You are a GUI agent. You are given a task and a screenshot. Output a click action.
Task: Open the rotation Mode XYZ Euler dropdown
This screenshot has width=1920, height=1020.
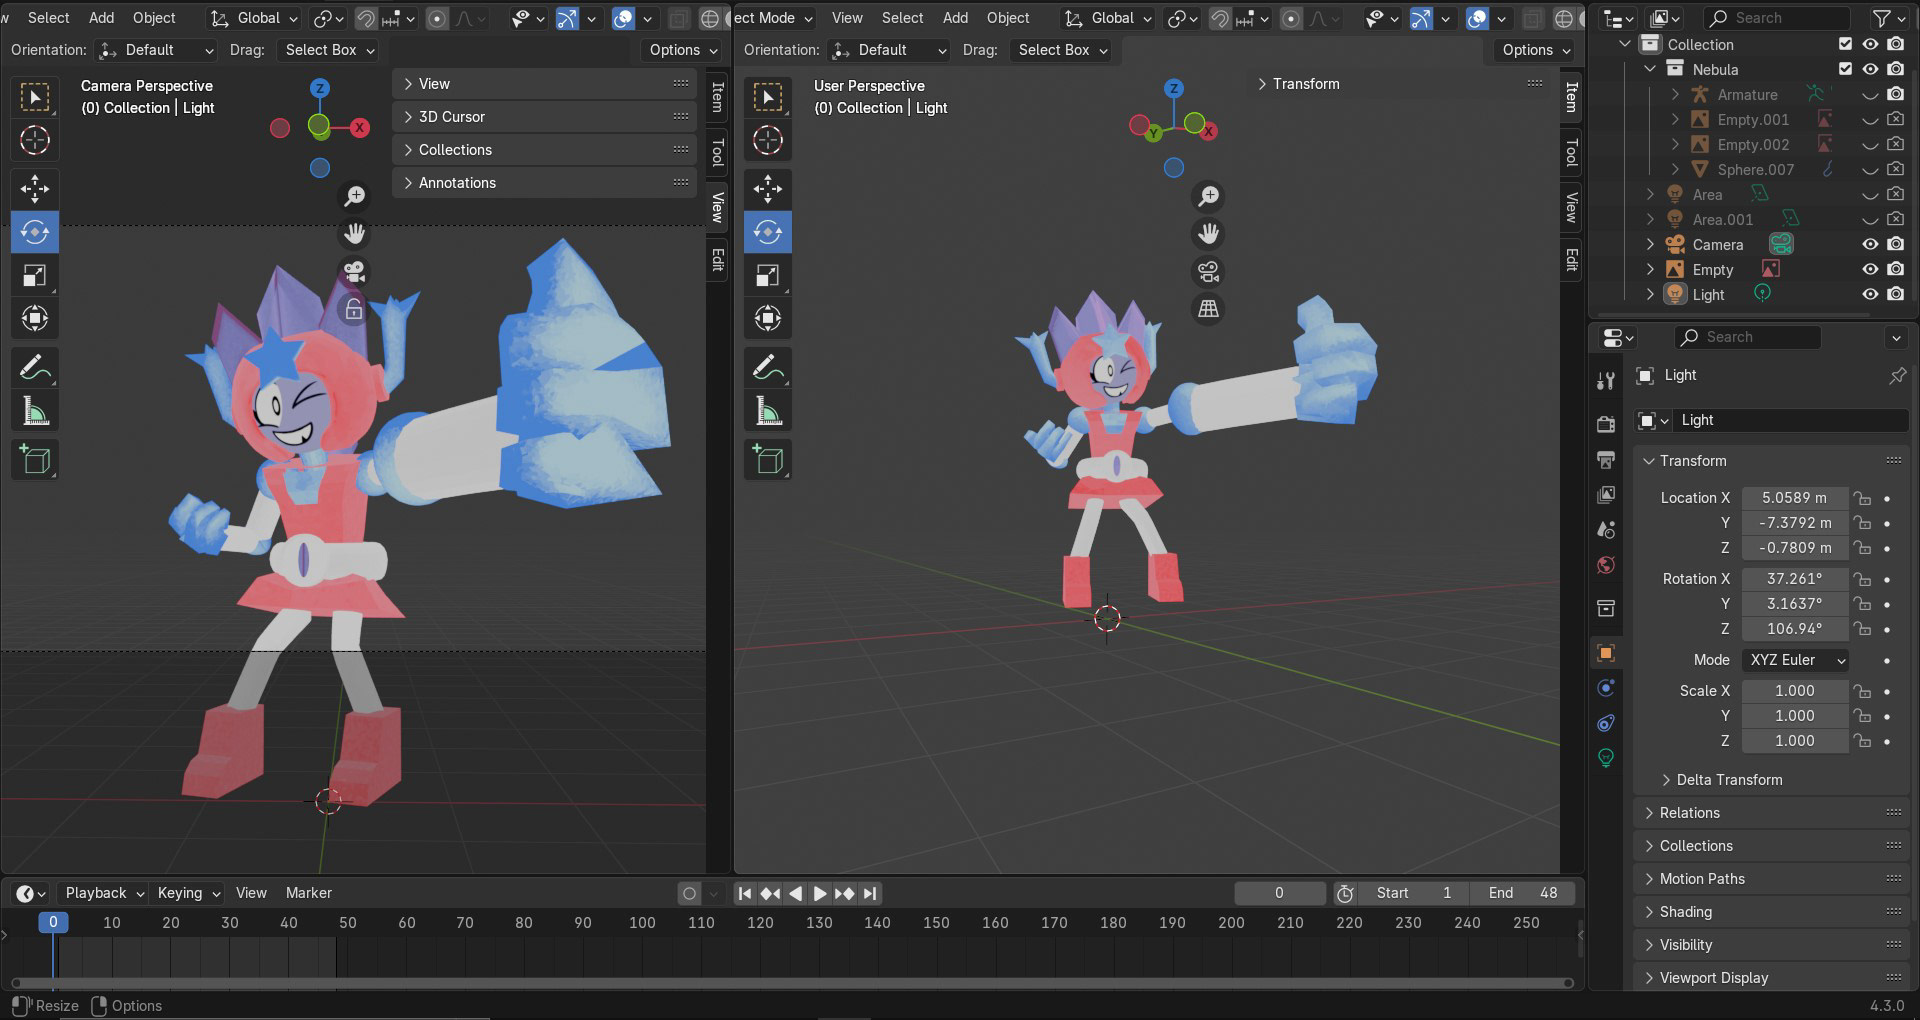(1796, 660)
